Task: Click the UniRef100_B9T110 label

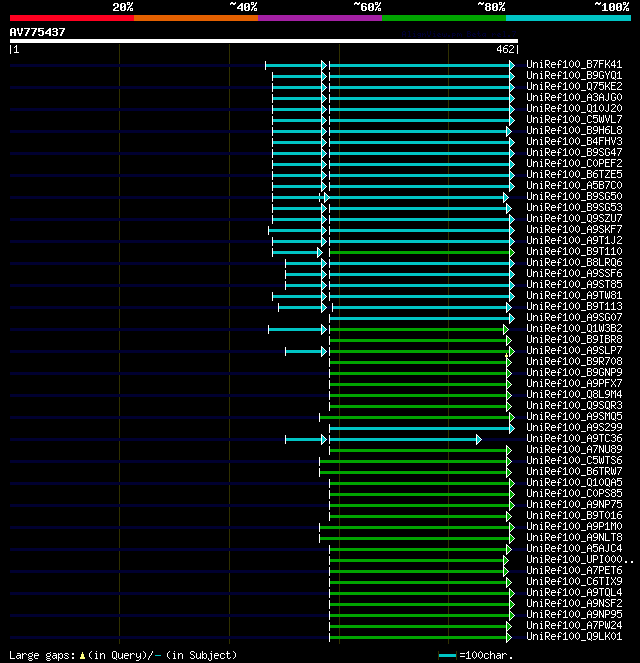Action: [x=574, y=251]
